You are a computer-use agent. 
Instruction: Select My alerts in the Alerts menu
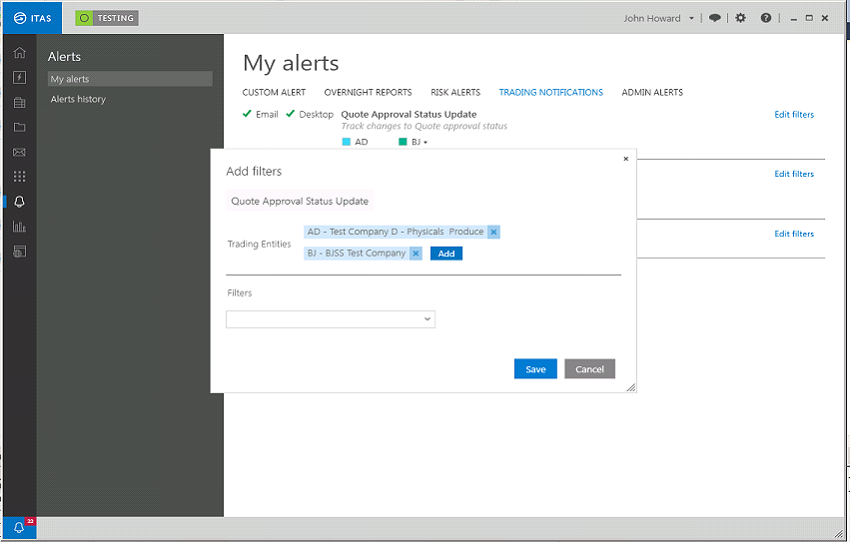(130, 79)
